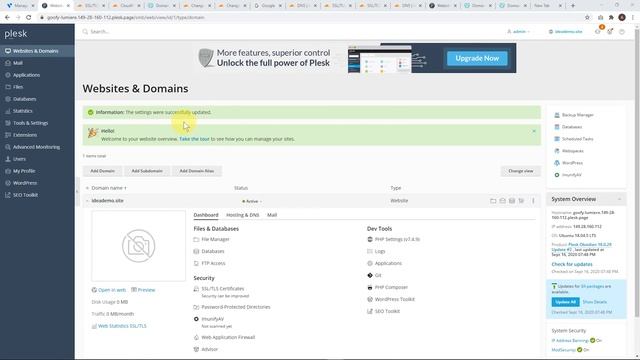The height and width of the screenshot is (360, 640).
Task: Switch to the Hosting & DNS tab
Action: (242, 215)
